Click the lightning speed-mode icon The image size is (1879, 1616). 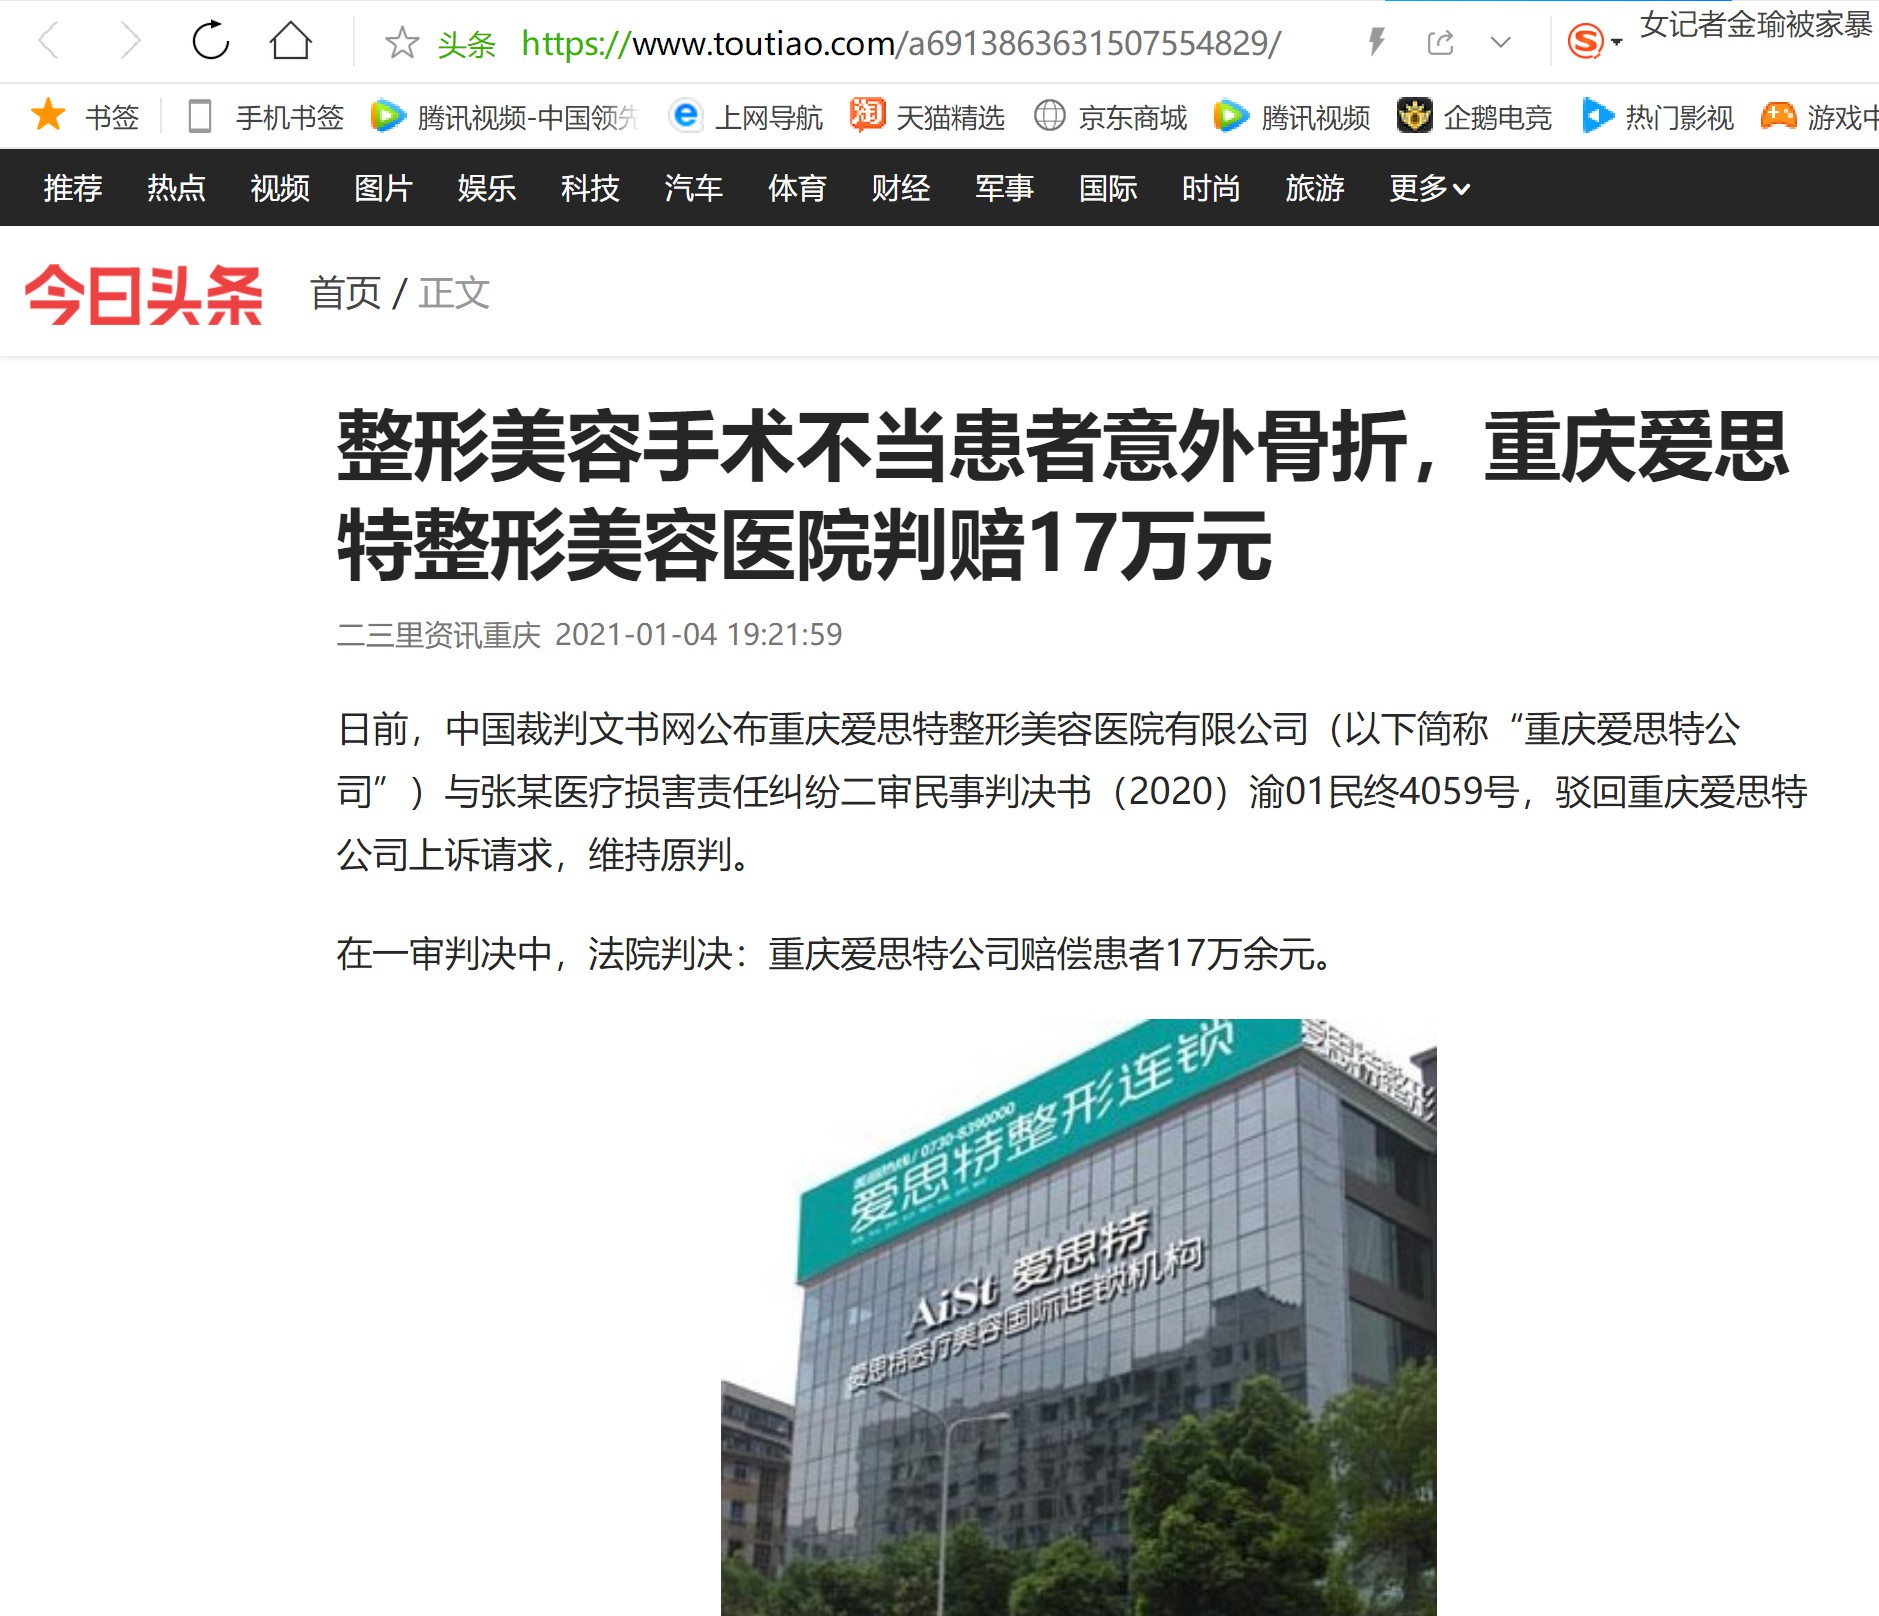(1377, 42)
